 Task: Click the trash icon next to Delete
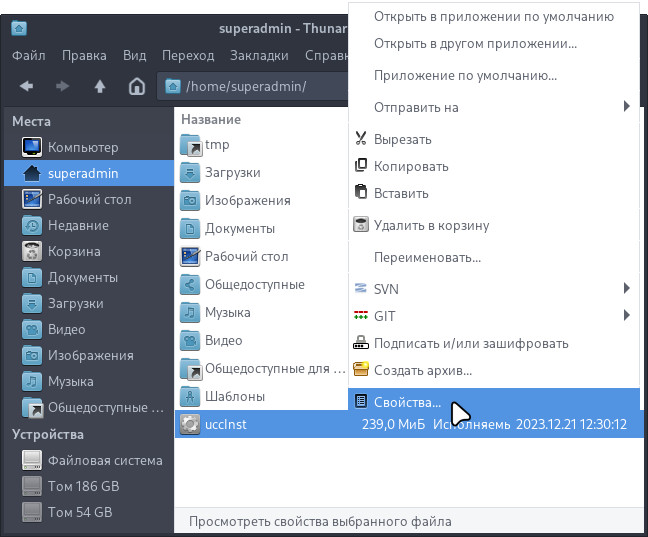pyautogui.click(x=361, y=225)
